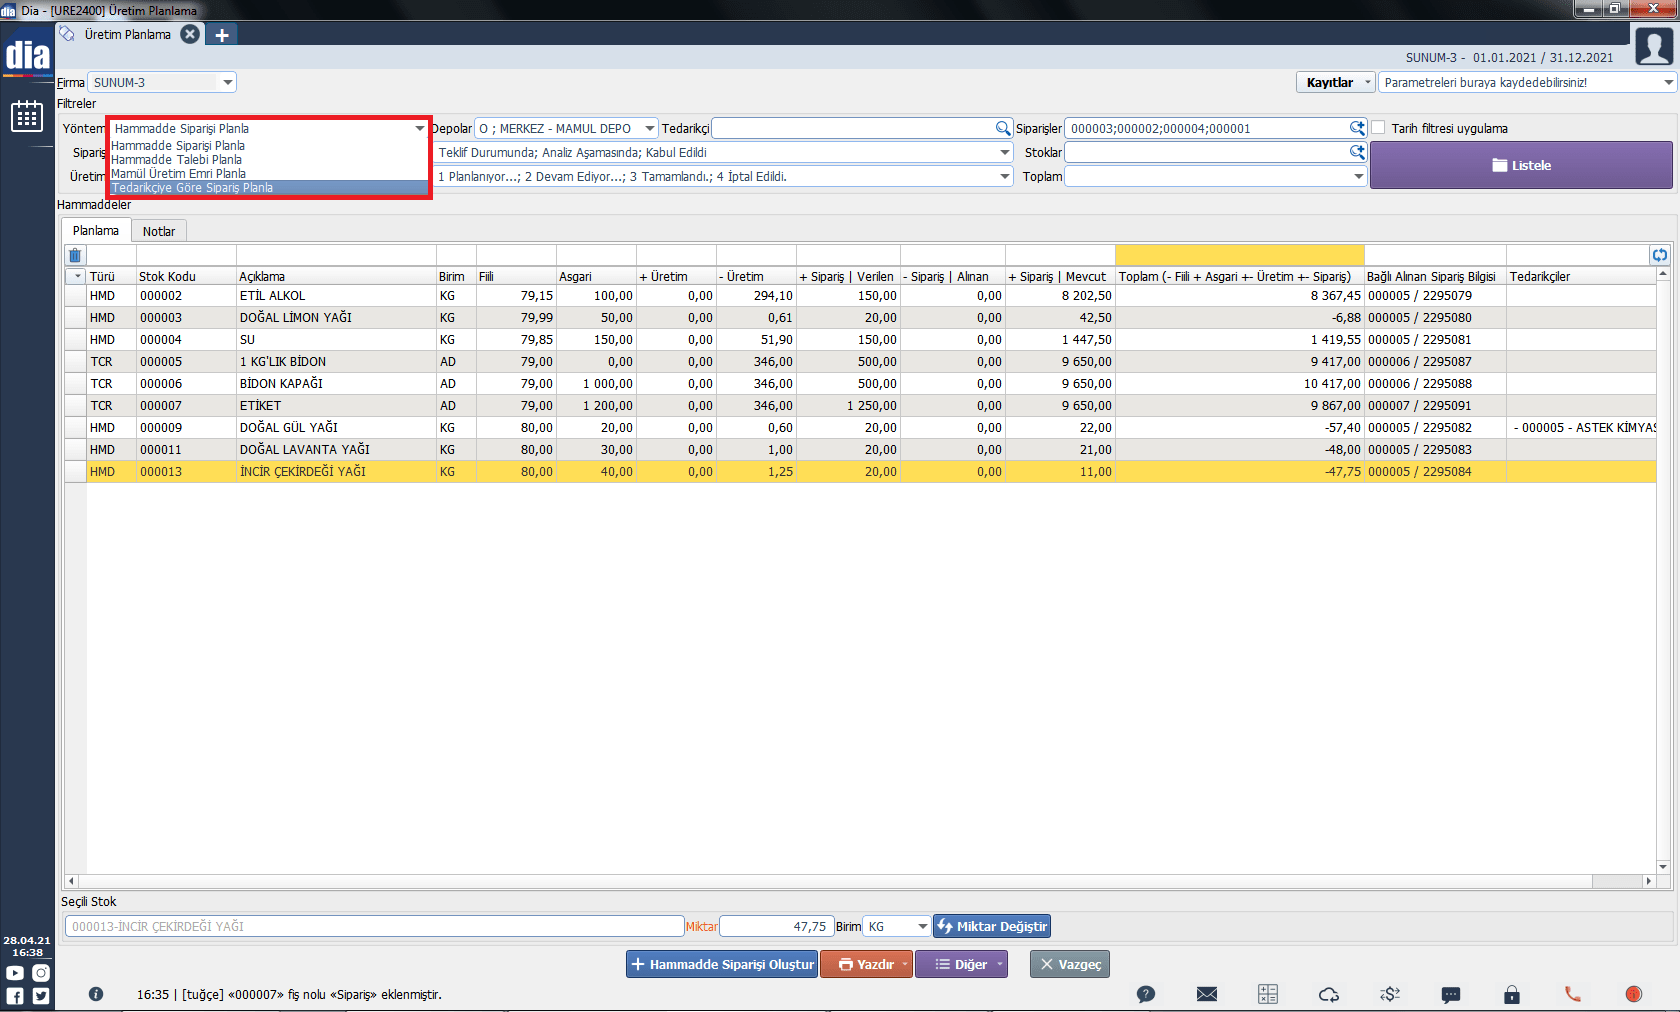Select the DOĞAL LAVANTA YAĞI row
1680x1012 pixels.
coord(860,450)
